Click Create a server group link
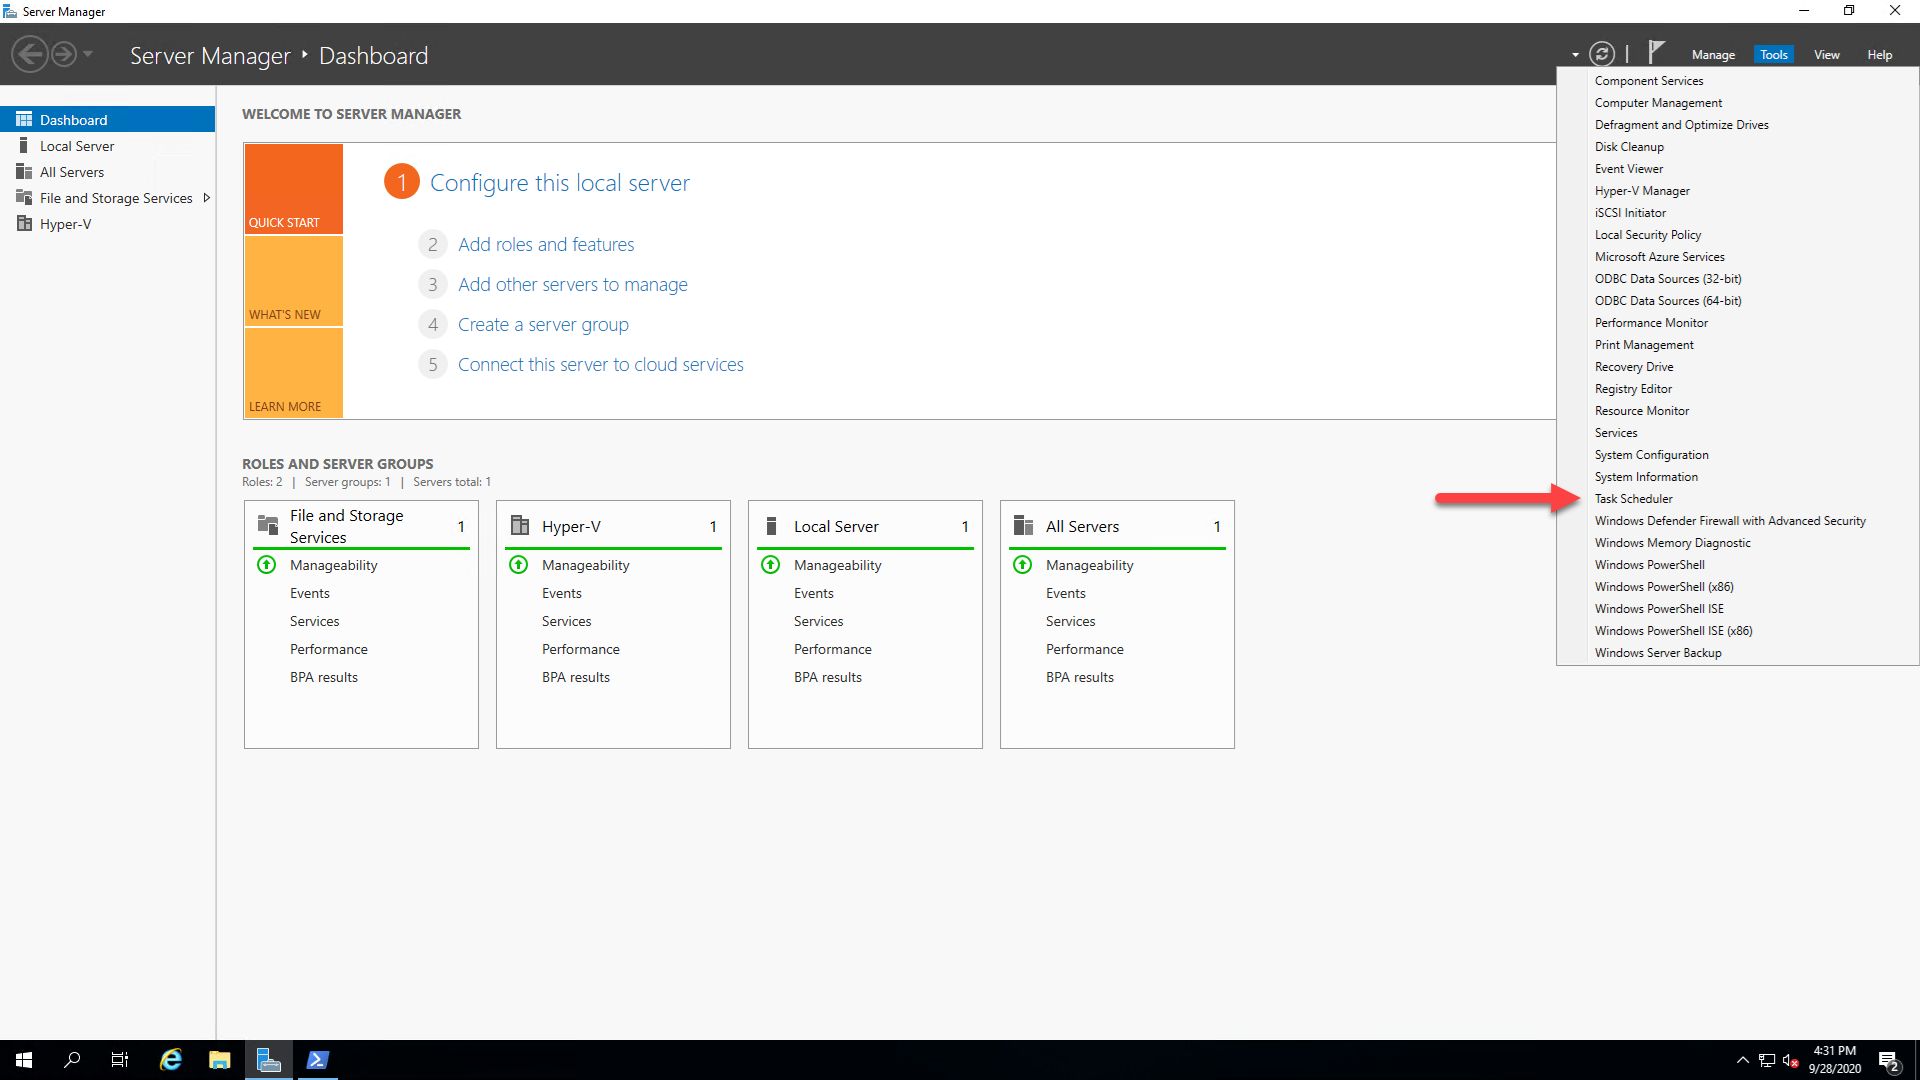Viewport: 1920px width, 1080px height. tap(543, 324)
